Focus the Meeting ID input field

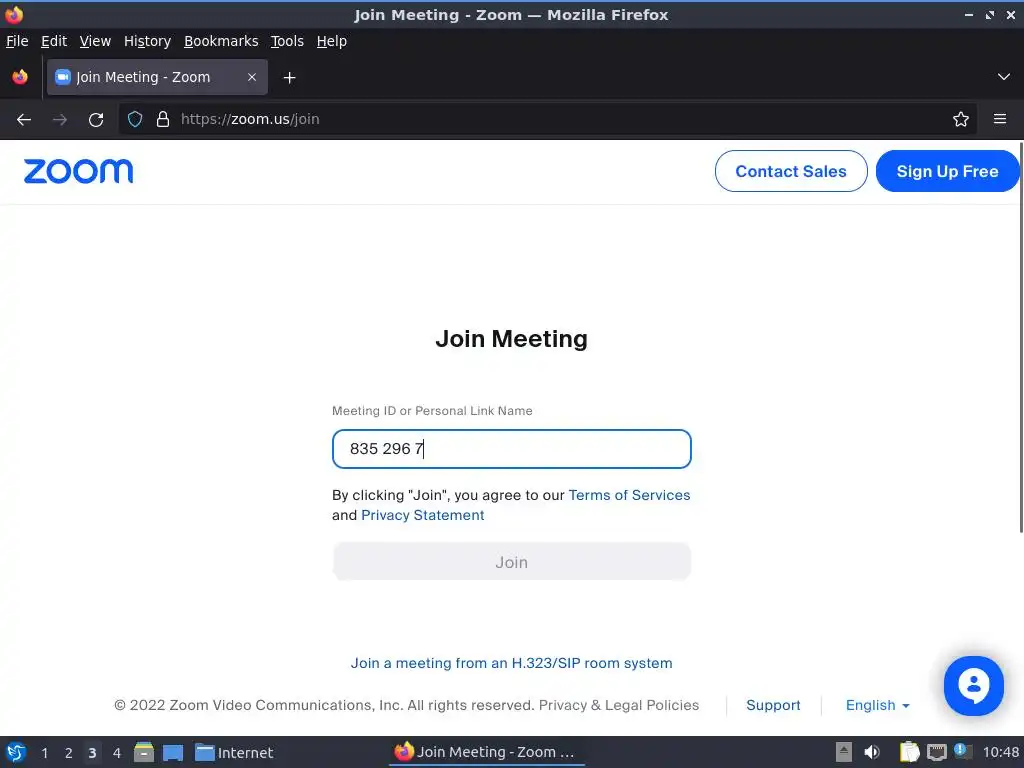(x=511, y=449)
